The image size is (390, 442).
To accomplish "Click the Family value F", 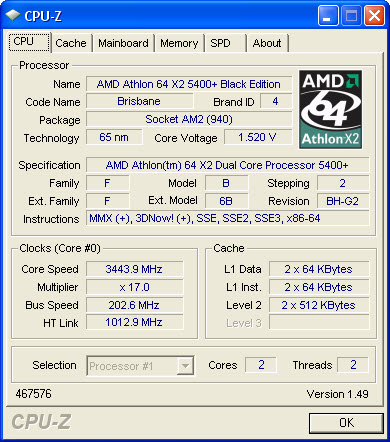I will point(107,183).
